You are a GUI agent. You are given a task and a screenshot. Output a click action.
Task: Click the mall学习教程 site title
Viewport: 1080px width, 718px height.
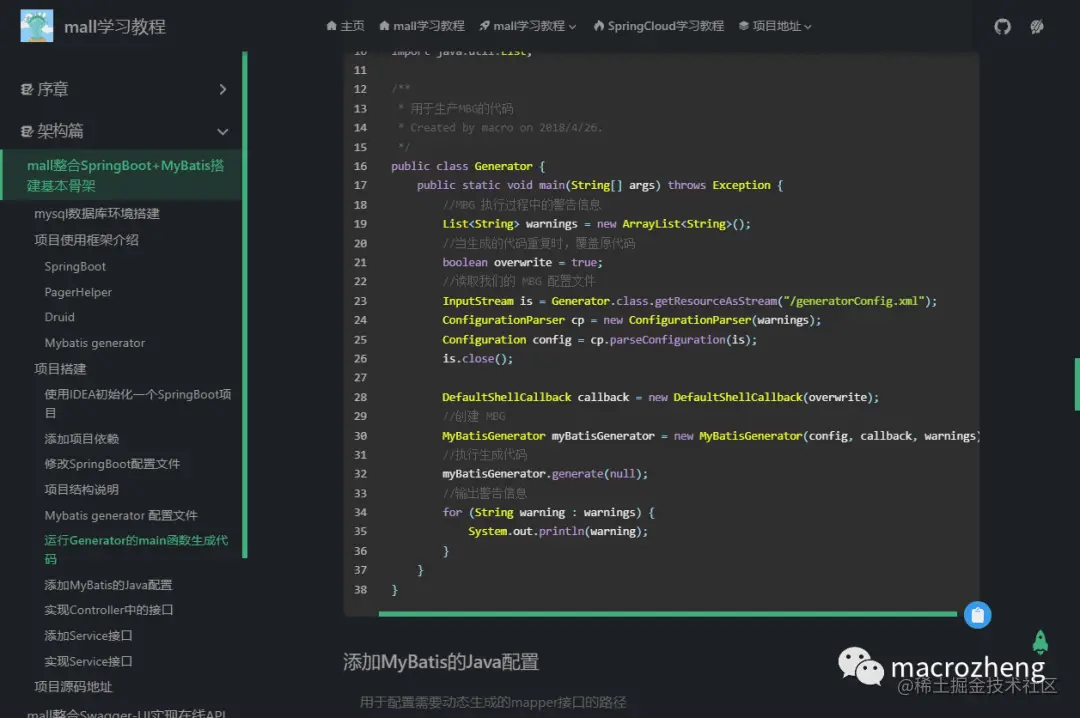pos(115,27)
